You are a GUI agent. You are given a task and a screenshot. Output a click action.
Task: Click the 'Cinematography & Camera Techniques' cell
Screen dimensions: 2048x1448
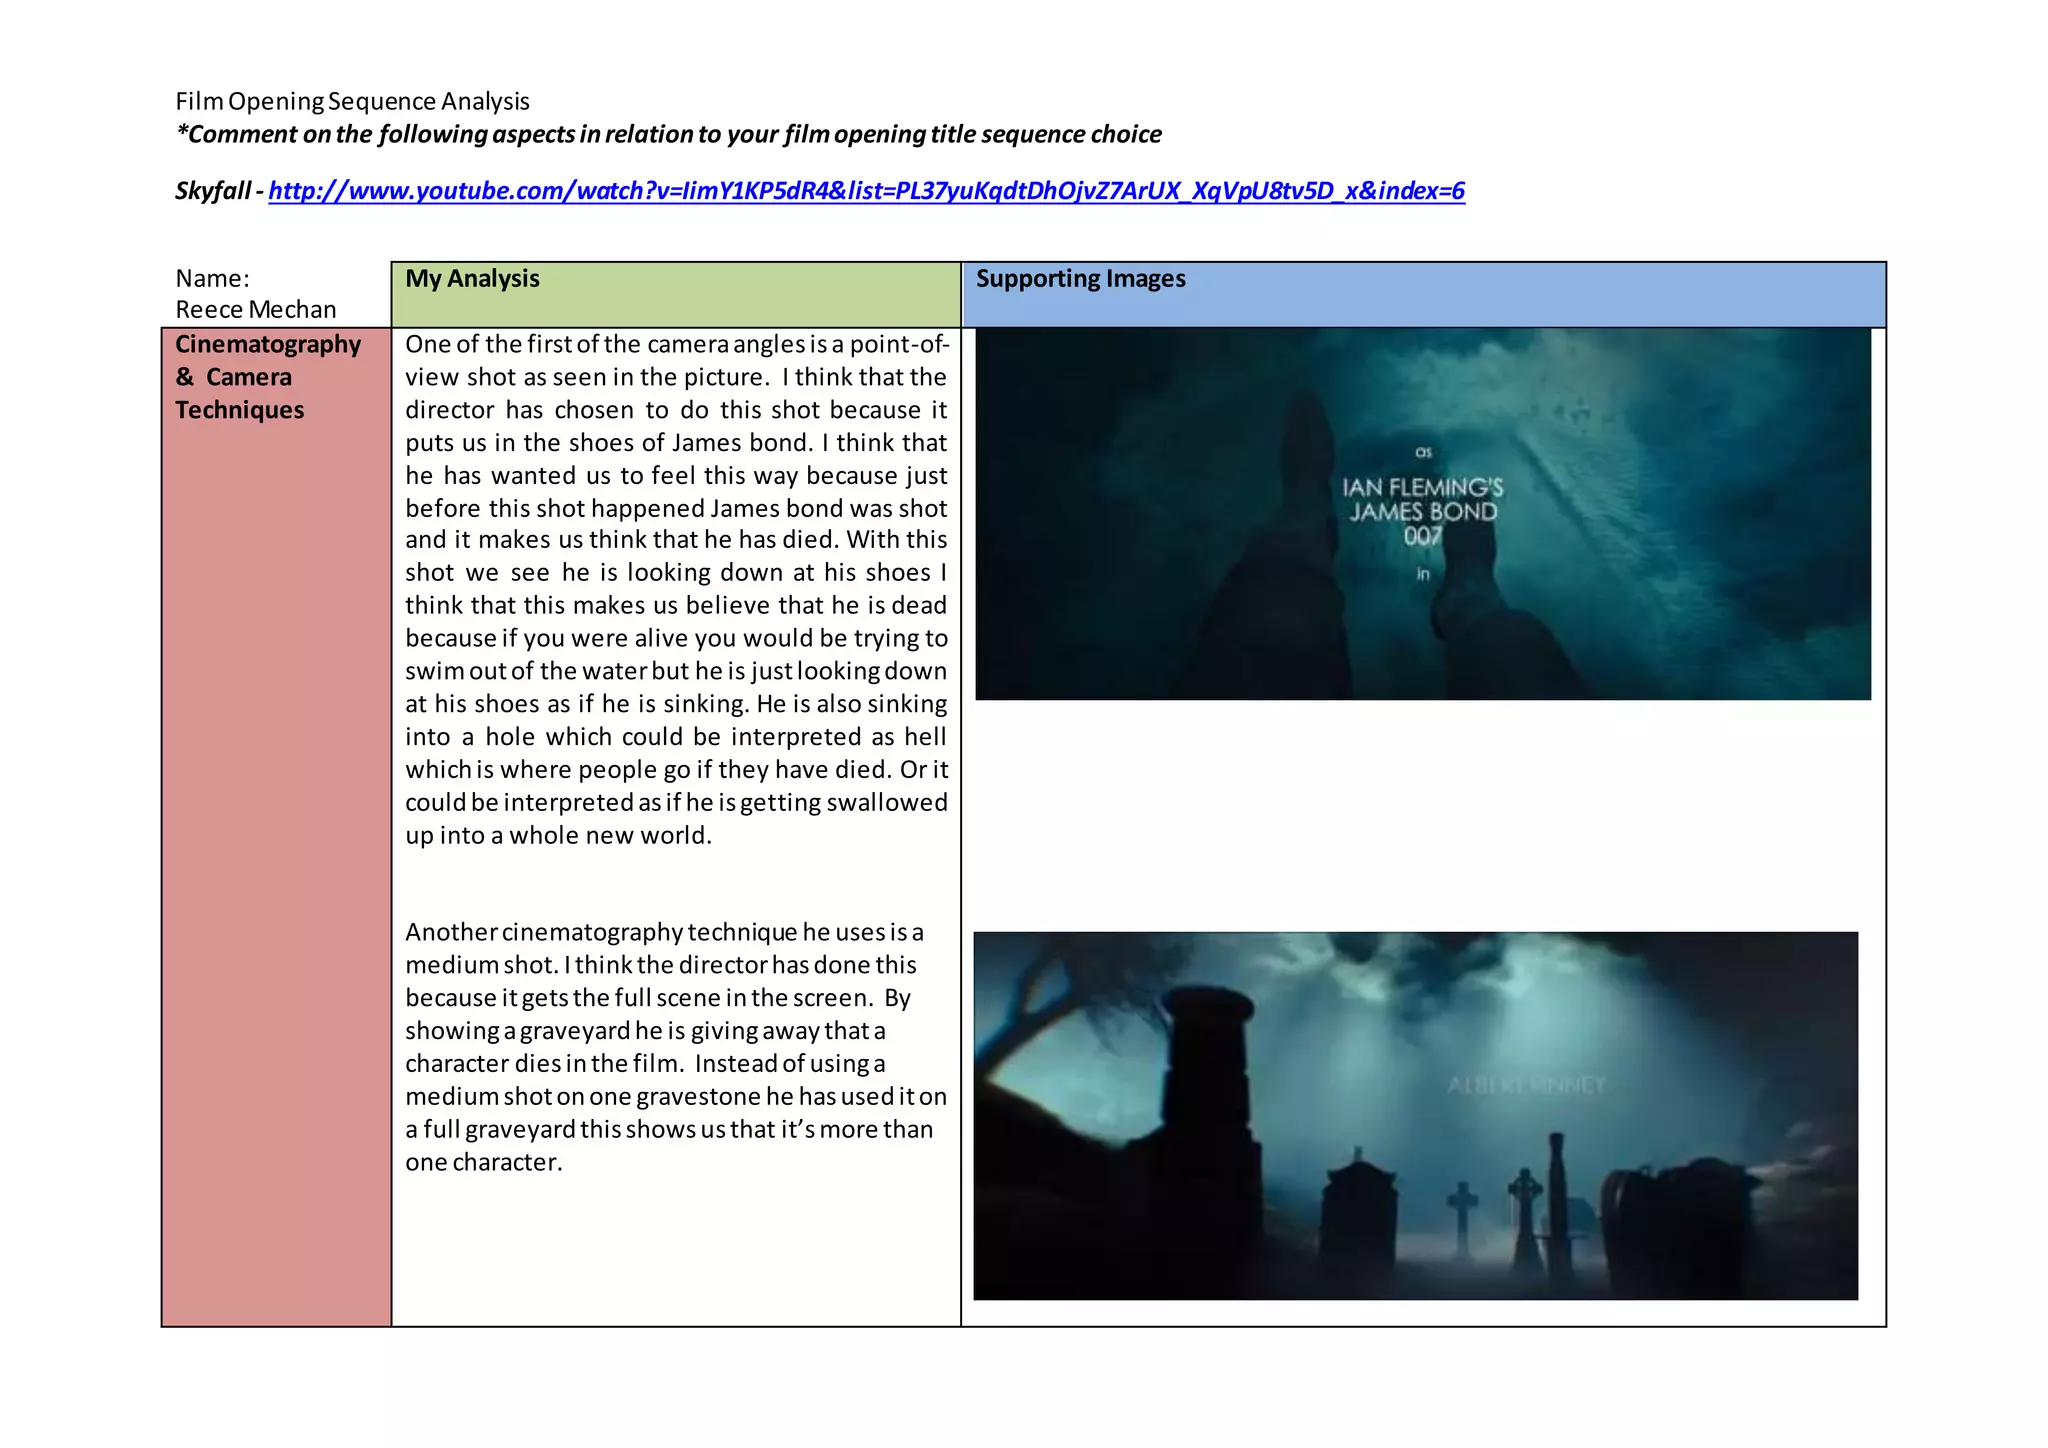[268, 377]
